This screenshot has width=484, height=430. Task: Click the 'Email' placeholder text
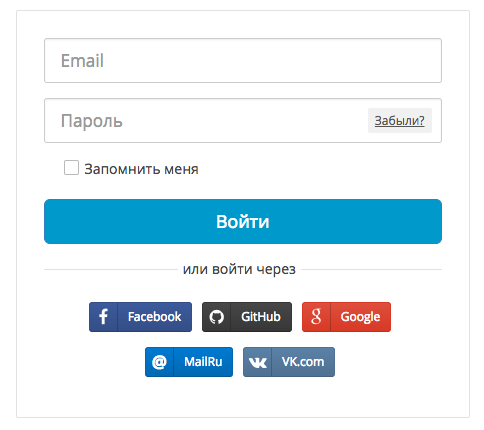(x=82, y=61)
